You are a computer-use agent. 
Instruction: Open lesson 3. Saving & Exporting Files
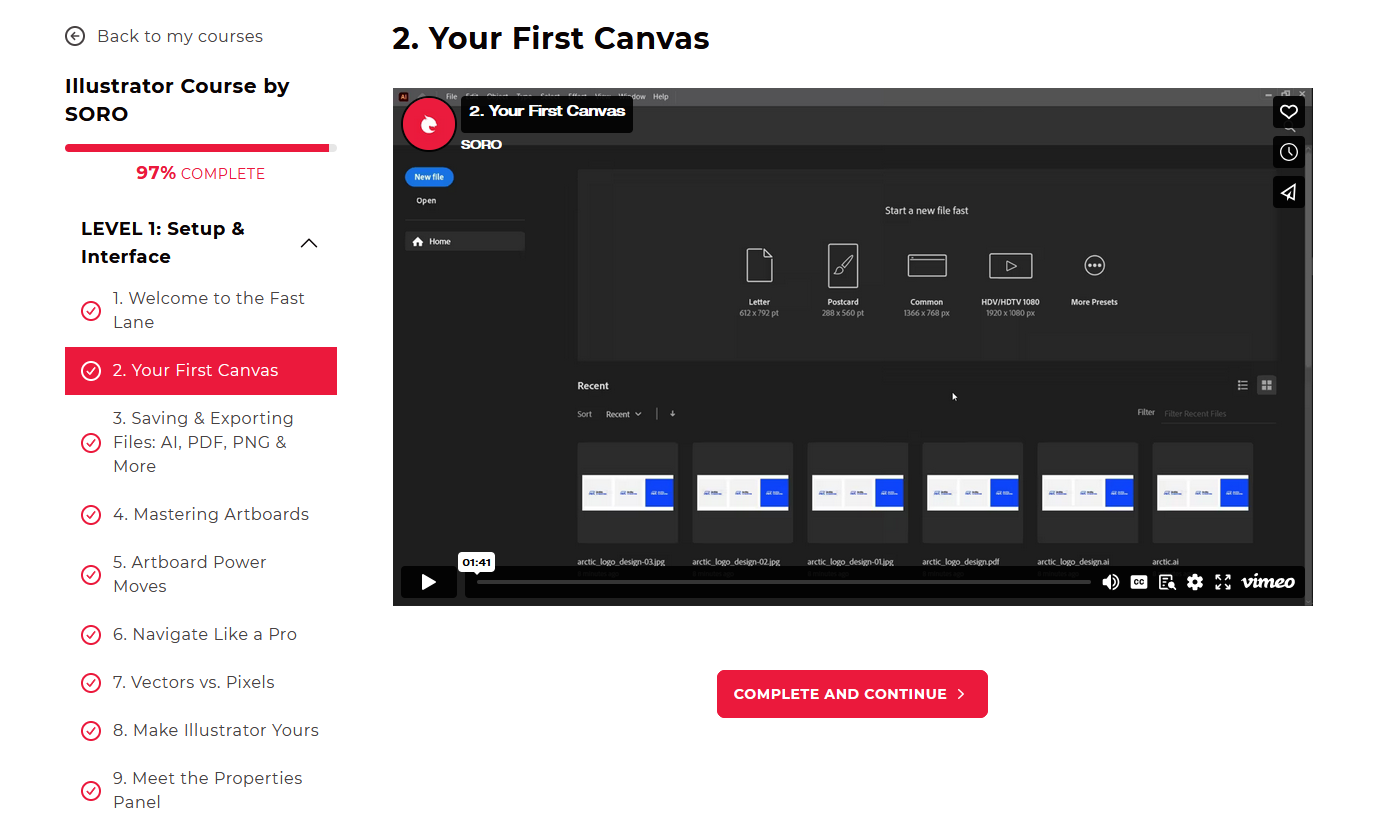tap(203, 442)
